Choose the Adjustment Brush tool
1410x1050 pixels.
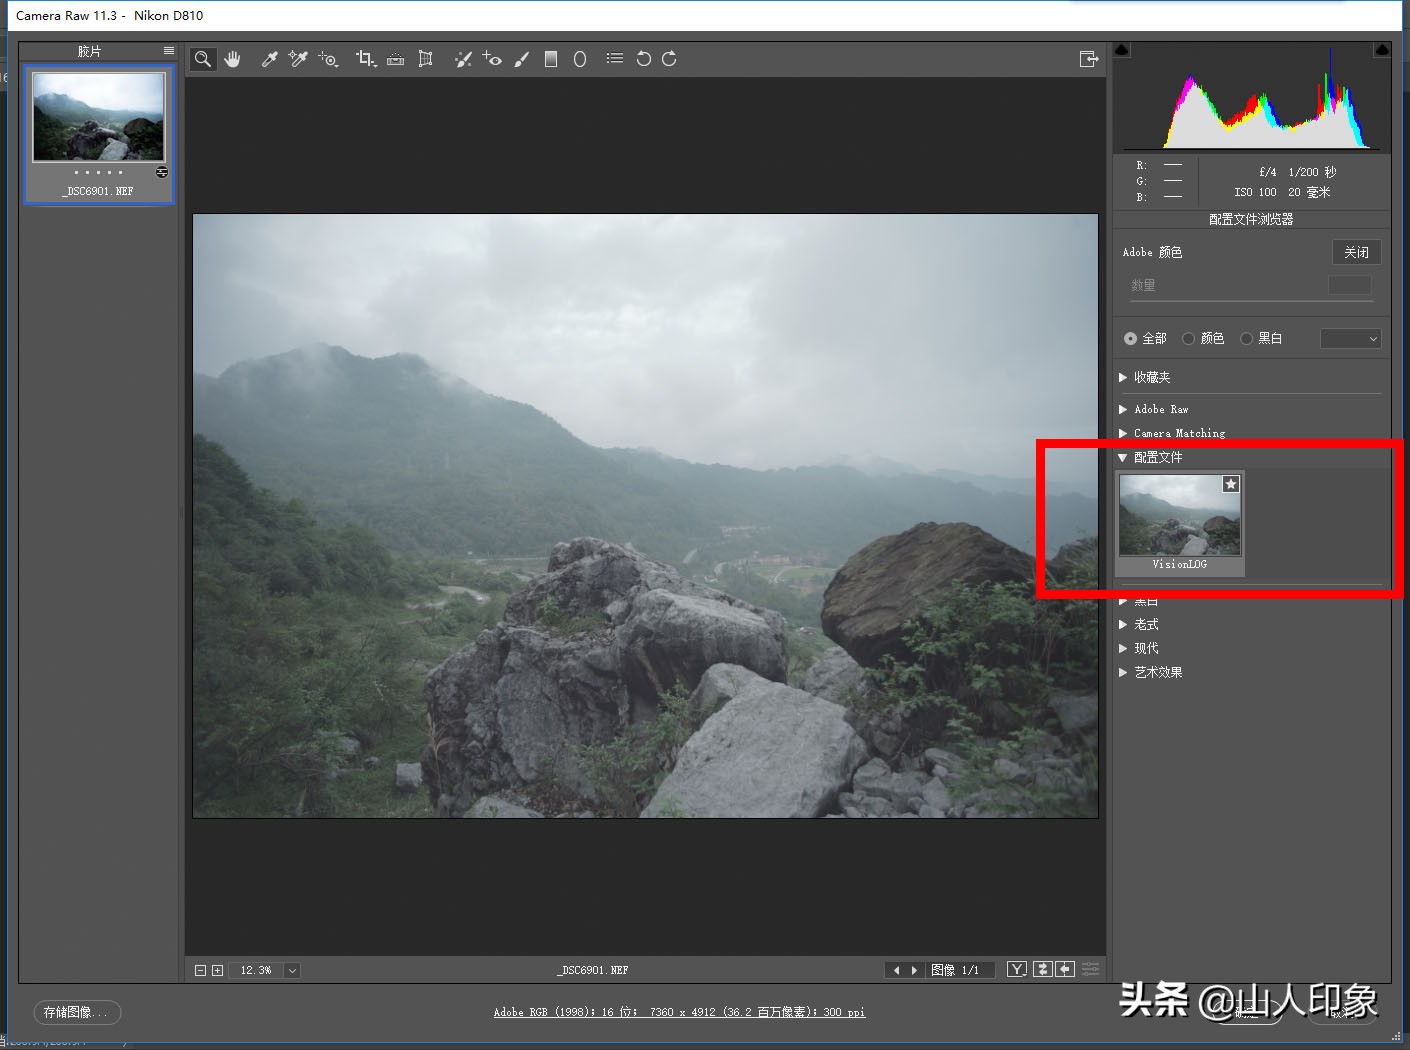coord(521,59)
